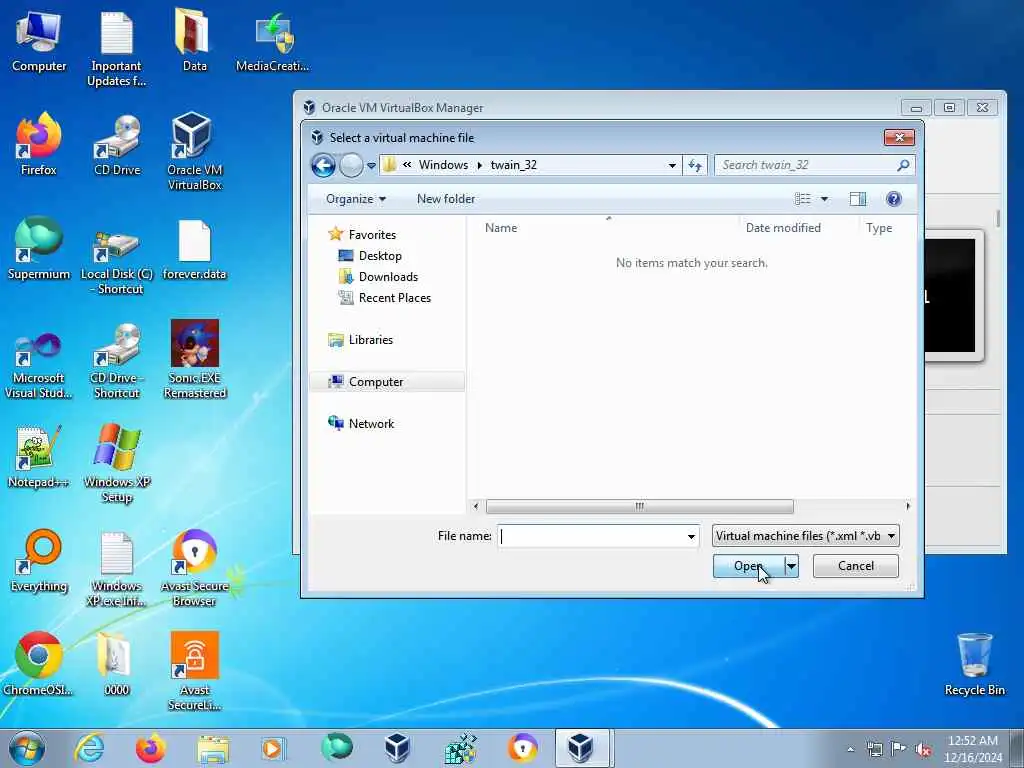Screen dimensions: 1024x768
Task: Click Windows breadcrumb in address bar
Action: [x=443, y=165]
